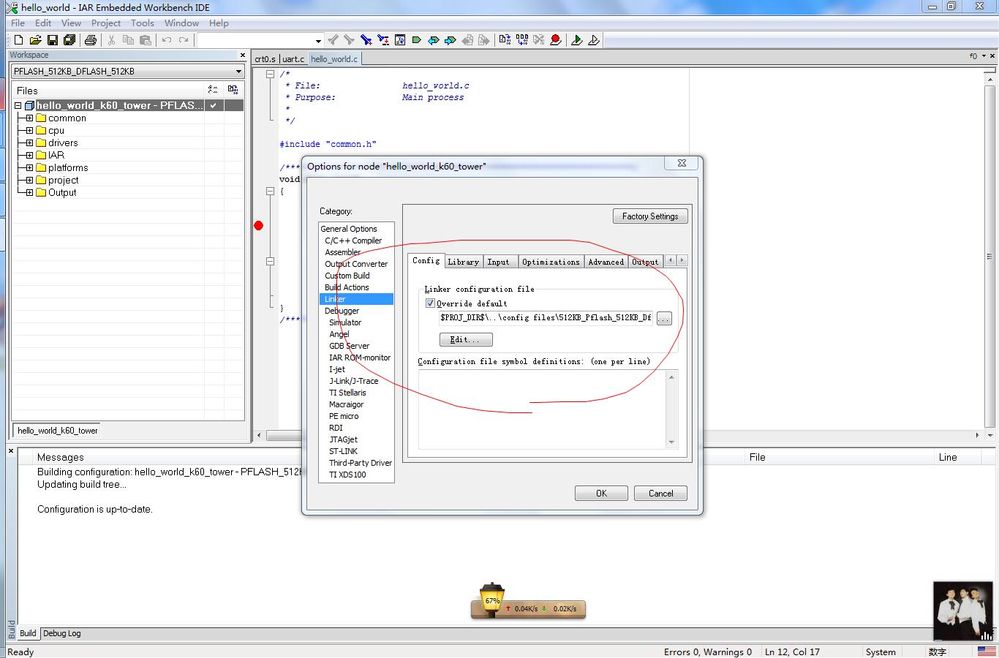Screen dimensions: 999x658
Task: Click the Save All toolbar icon
Action: click(x=69, y=40)
